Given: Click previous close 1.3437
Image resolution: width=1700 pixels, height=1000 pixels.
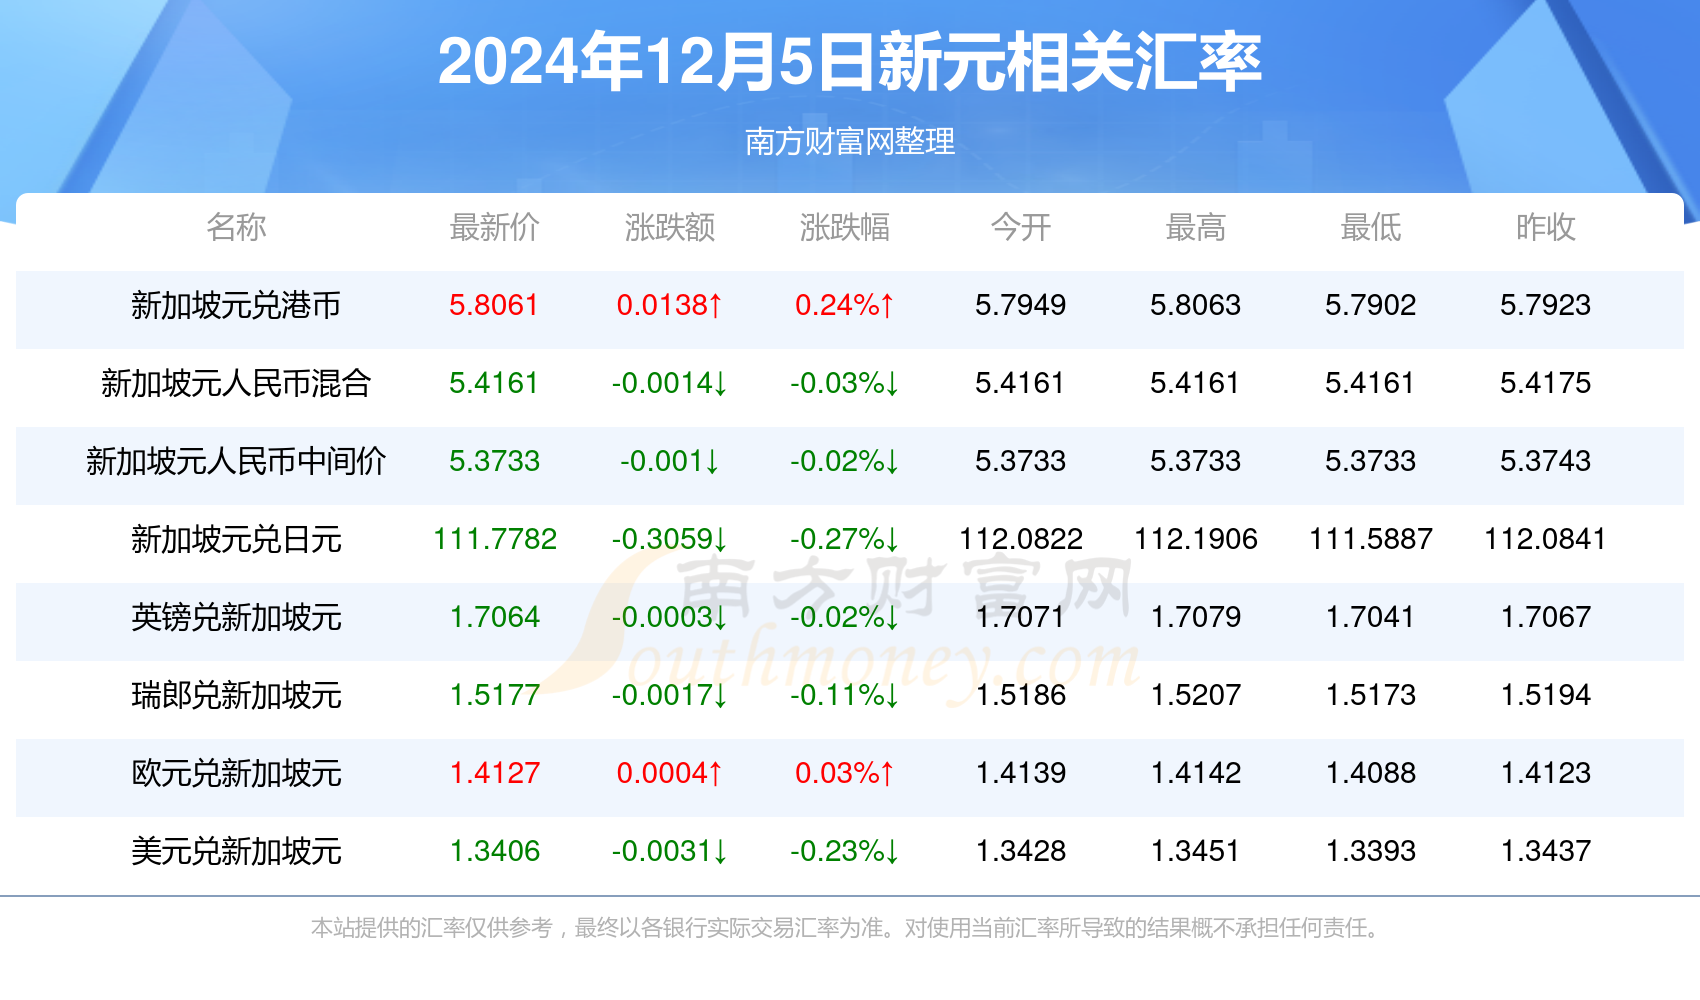Looking at the screenshot, I should pyautogui.click(x=1546, y=851).
